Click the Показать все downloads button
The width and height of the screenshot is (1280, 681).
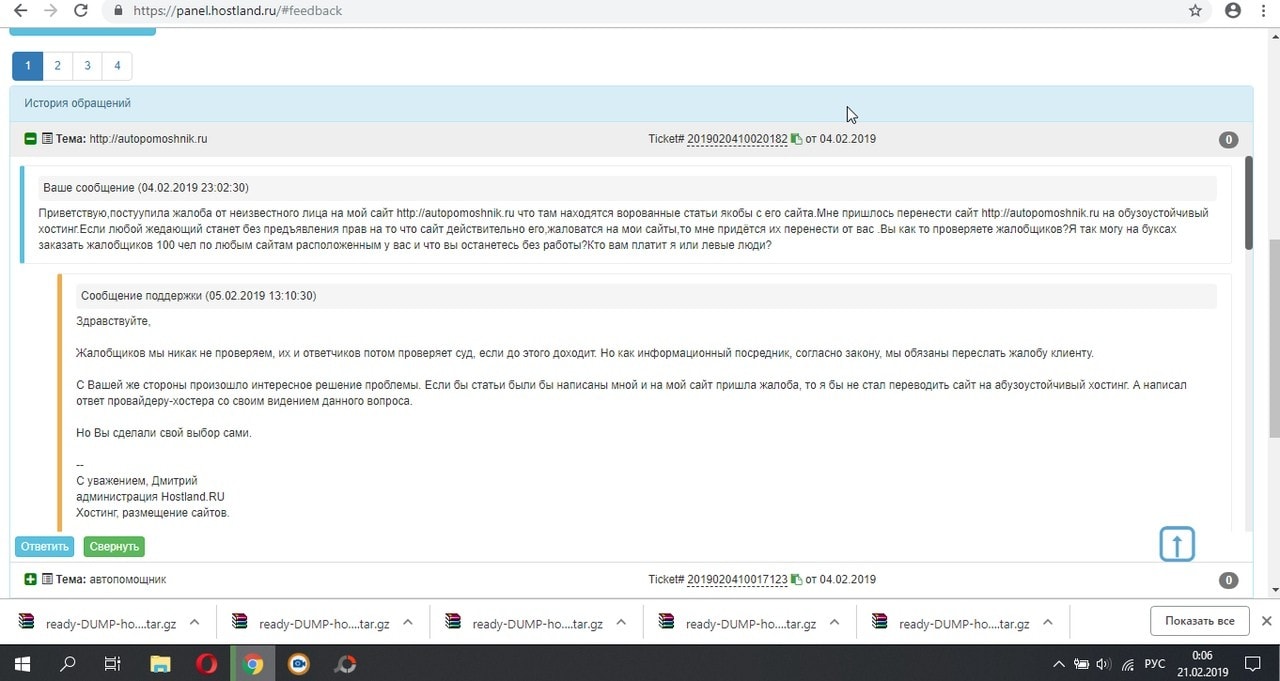coord(1200,621)
